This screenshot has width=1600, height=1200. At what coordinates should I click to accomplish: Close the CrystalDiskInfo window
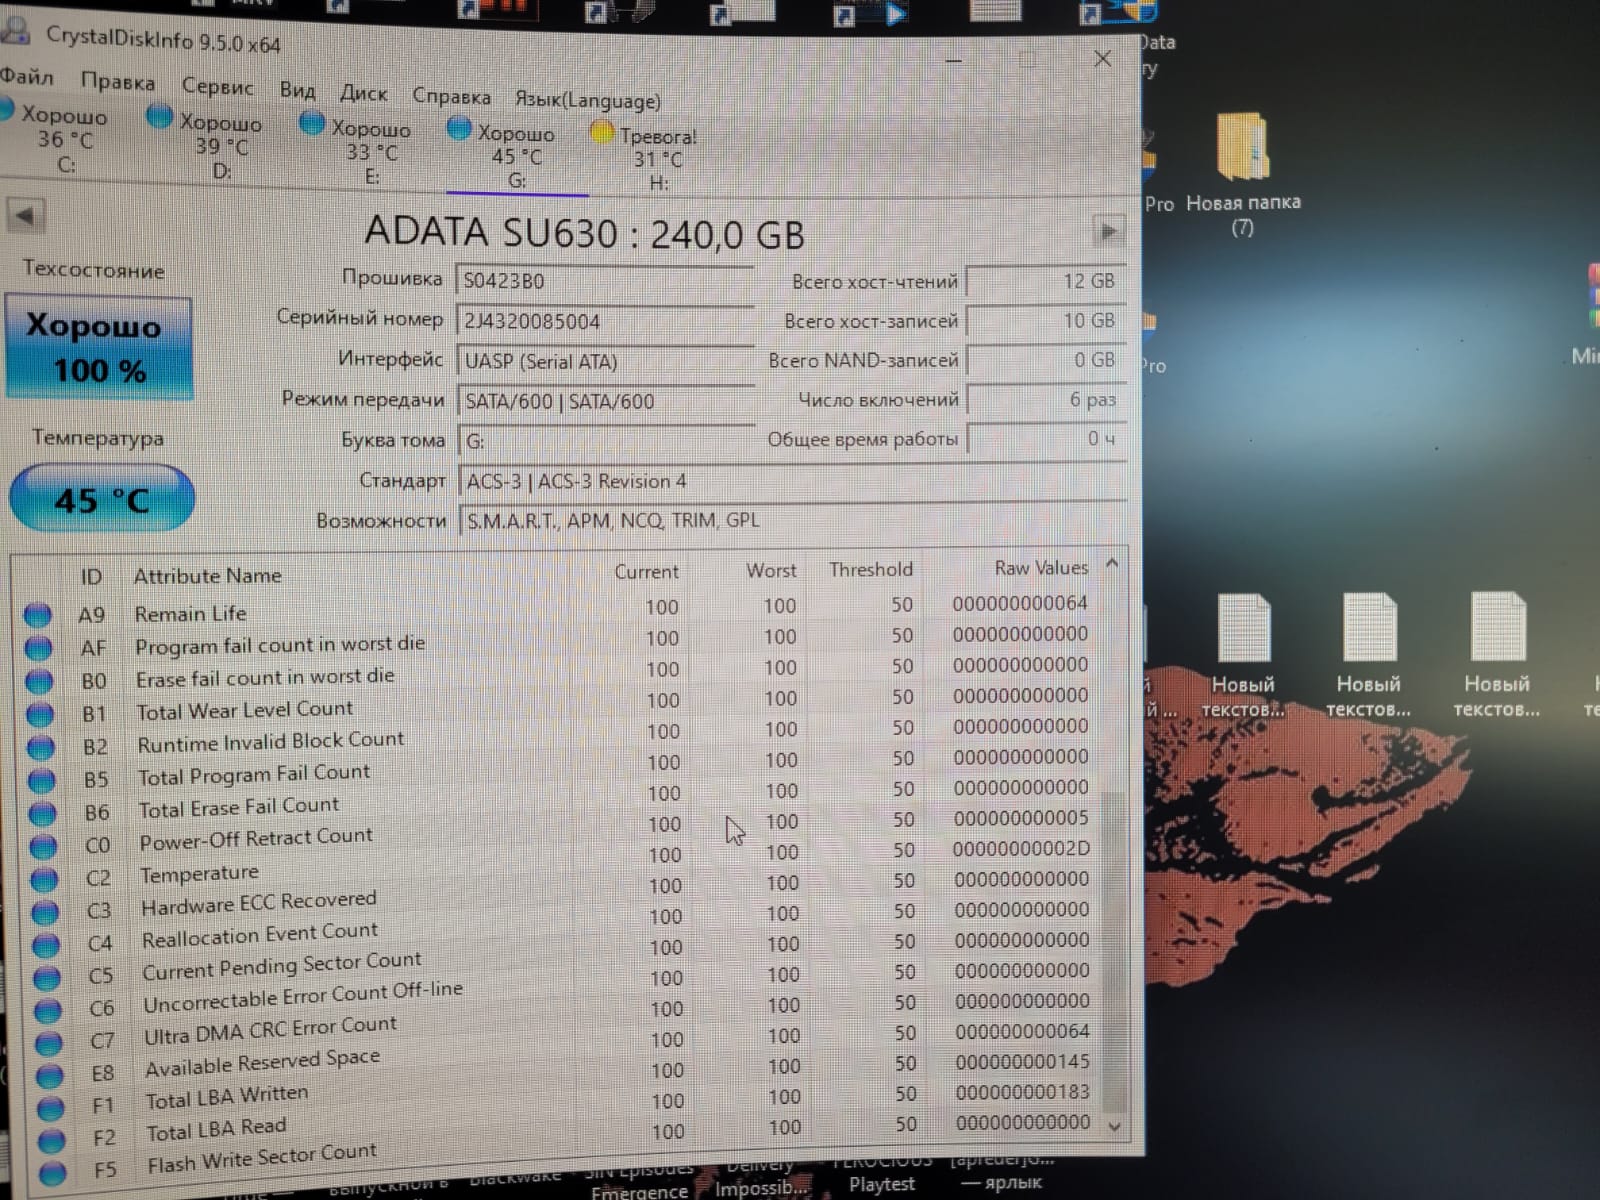point(1103,59)
